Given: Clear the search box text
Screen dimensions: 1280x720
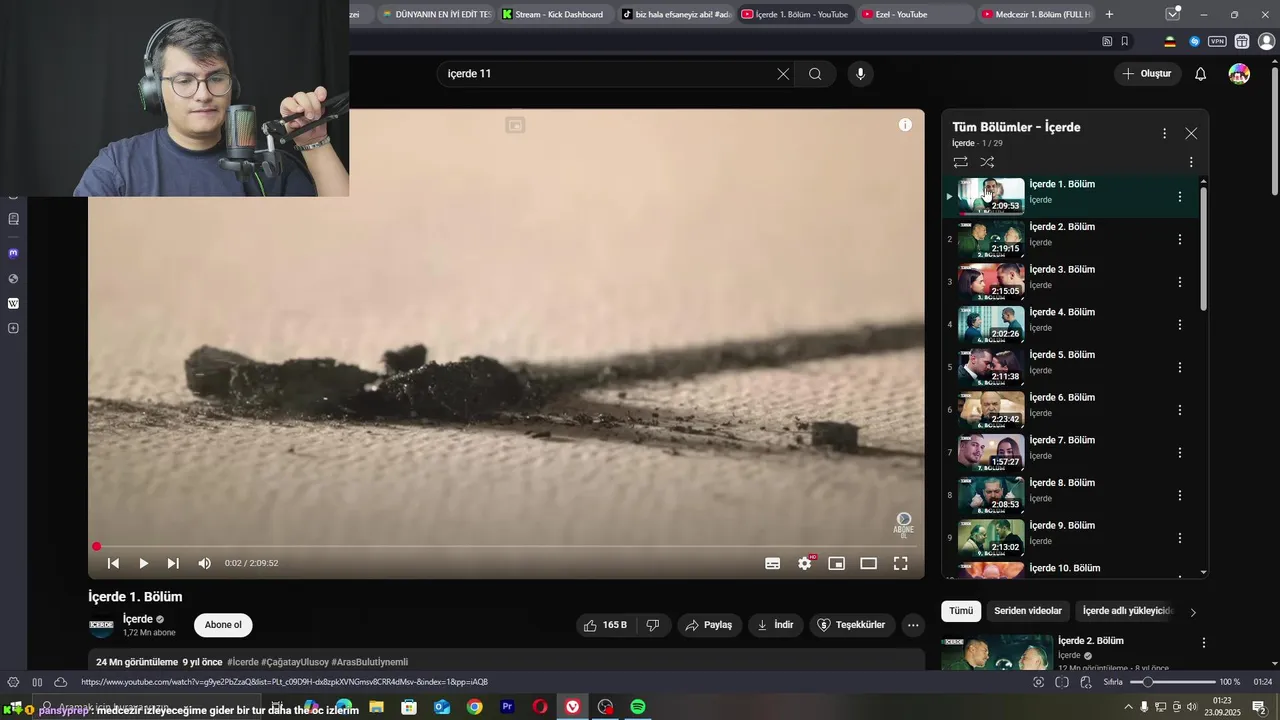Looking at the screenshot, I should point(783,74).
